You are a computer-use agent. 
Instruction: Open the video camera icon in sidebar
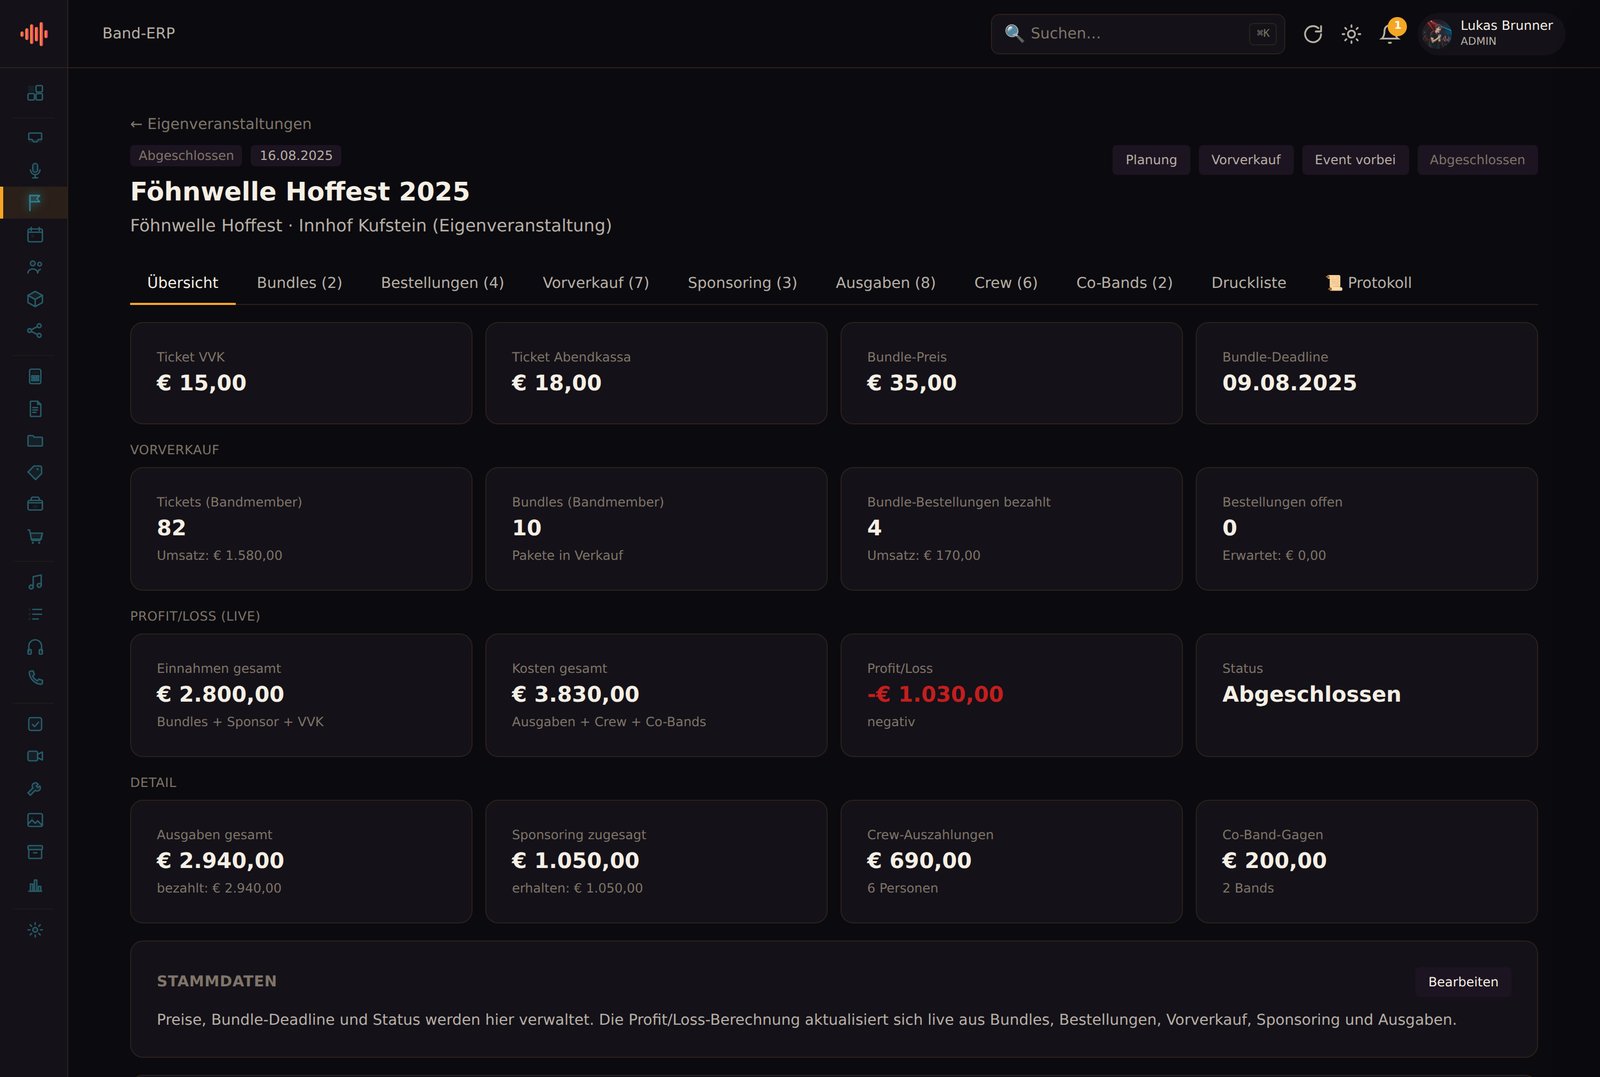(x=35, y=756)
